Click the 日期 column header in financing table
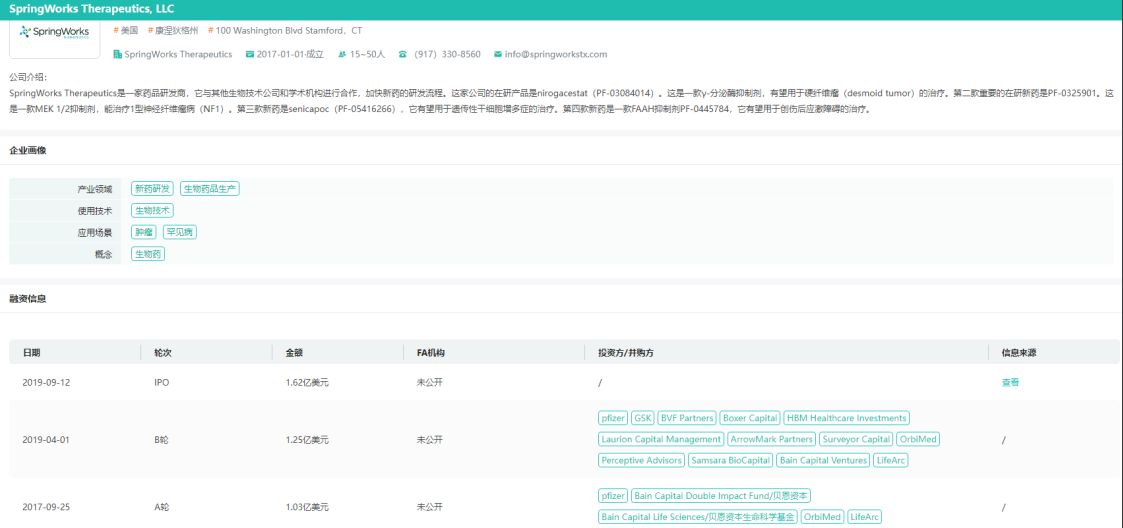Screen dimensions: 1123x528 point(32,353)
